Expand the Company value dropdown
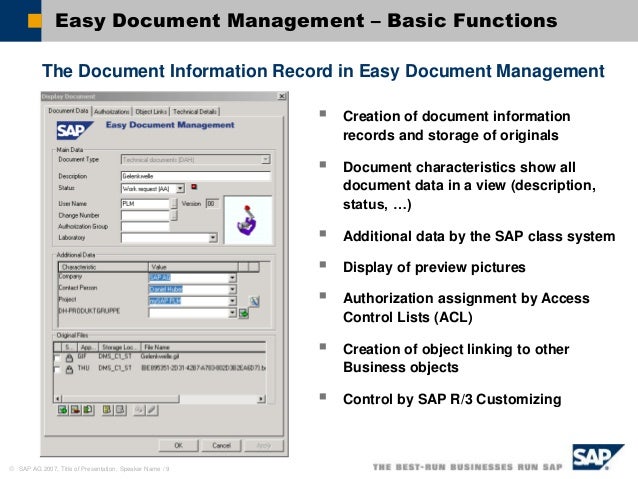The image size is (638, 479). point(232,278)
